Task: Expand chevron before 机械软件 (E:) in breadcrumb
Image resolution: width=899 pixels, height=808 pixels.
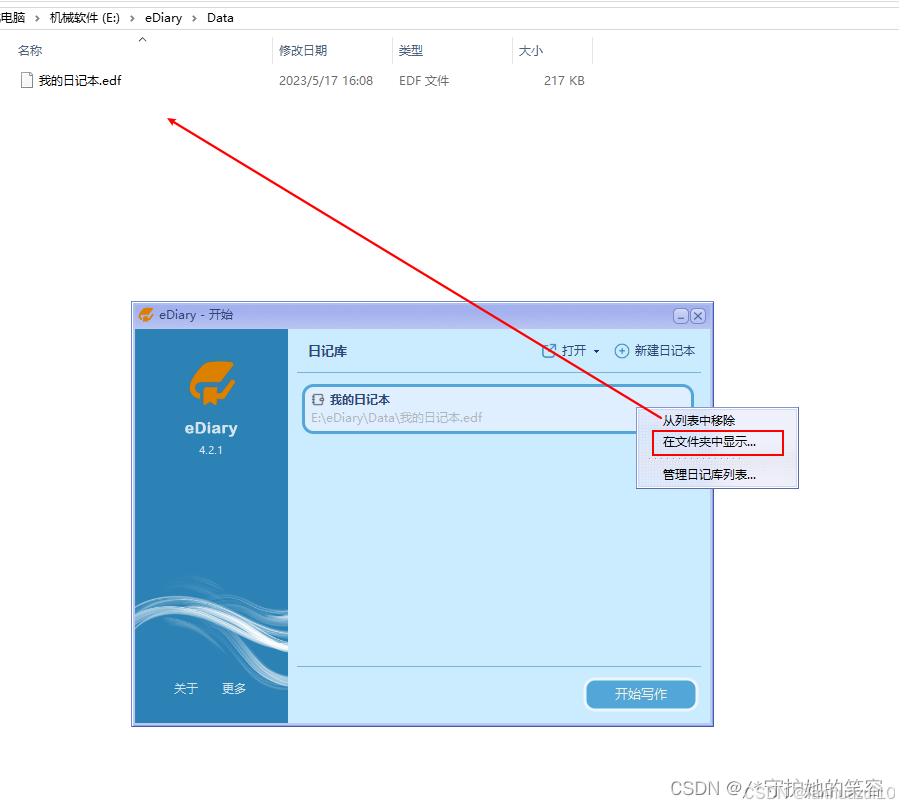Action: [37, 18]
